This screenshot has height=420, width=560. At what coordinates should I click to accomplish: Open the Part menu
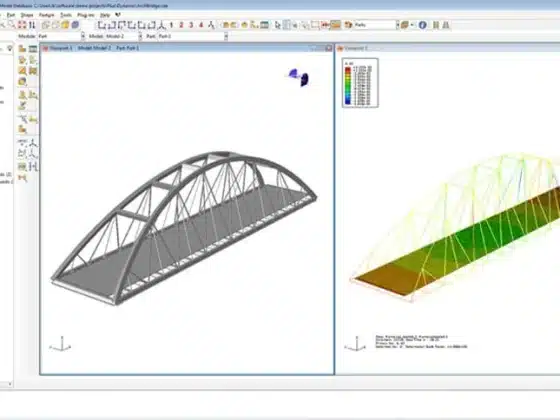(x=11, y=15)
